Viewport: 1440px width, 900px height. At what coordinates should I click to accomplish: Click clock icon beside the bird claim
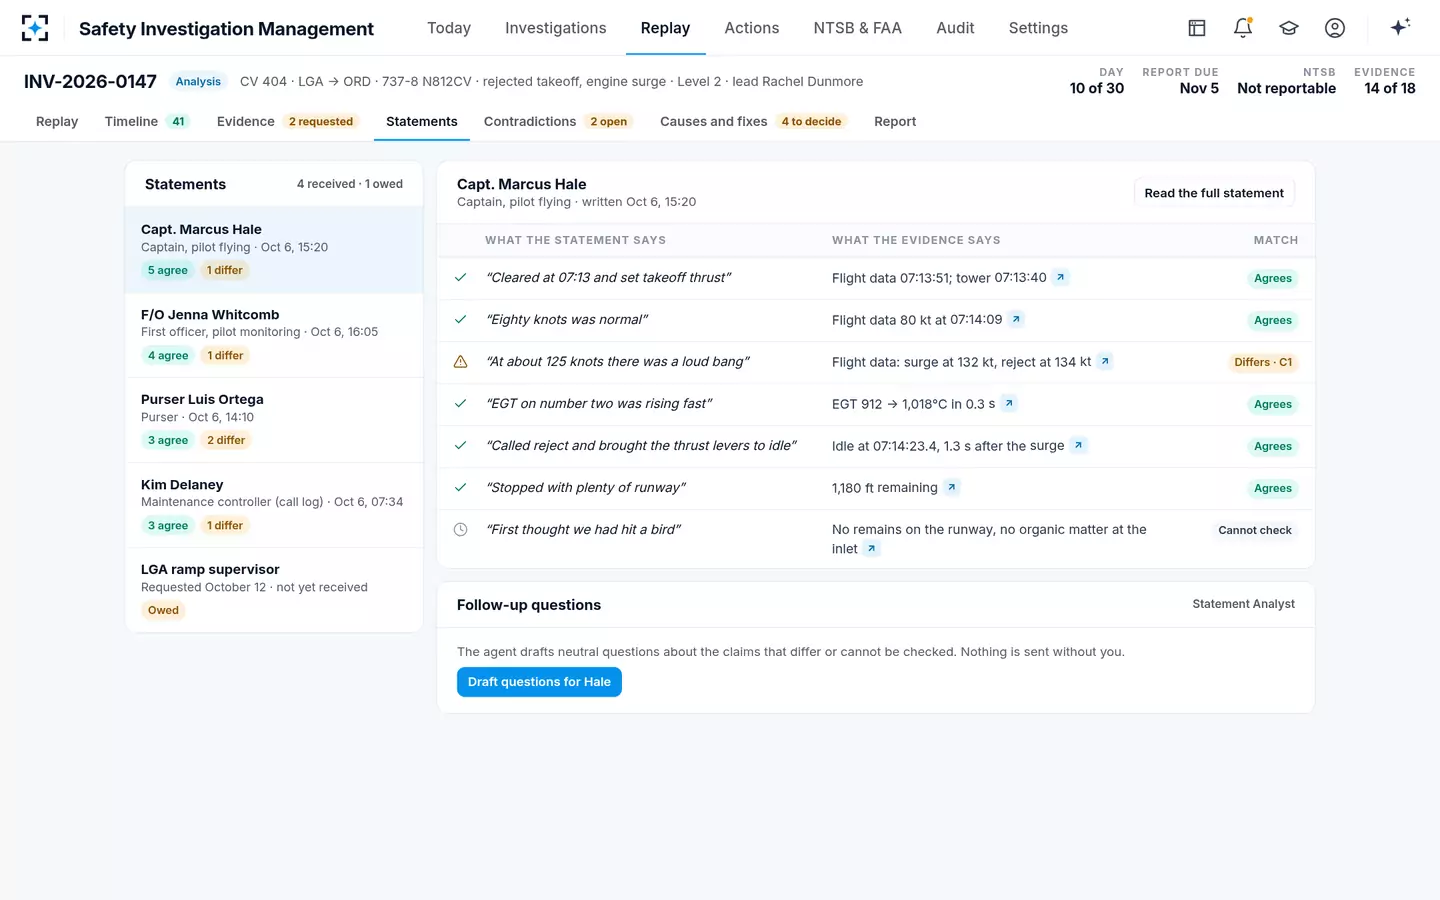coord(461,530)
